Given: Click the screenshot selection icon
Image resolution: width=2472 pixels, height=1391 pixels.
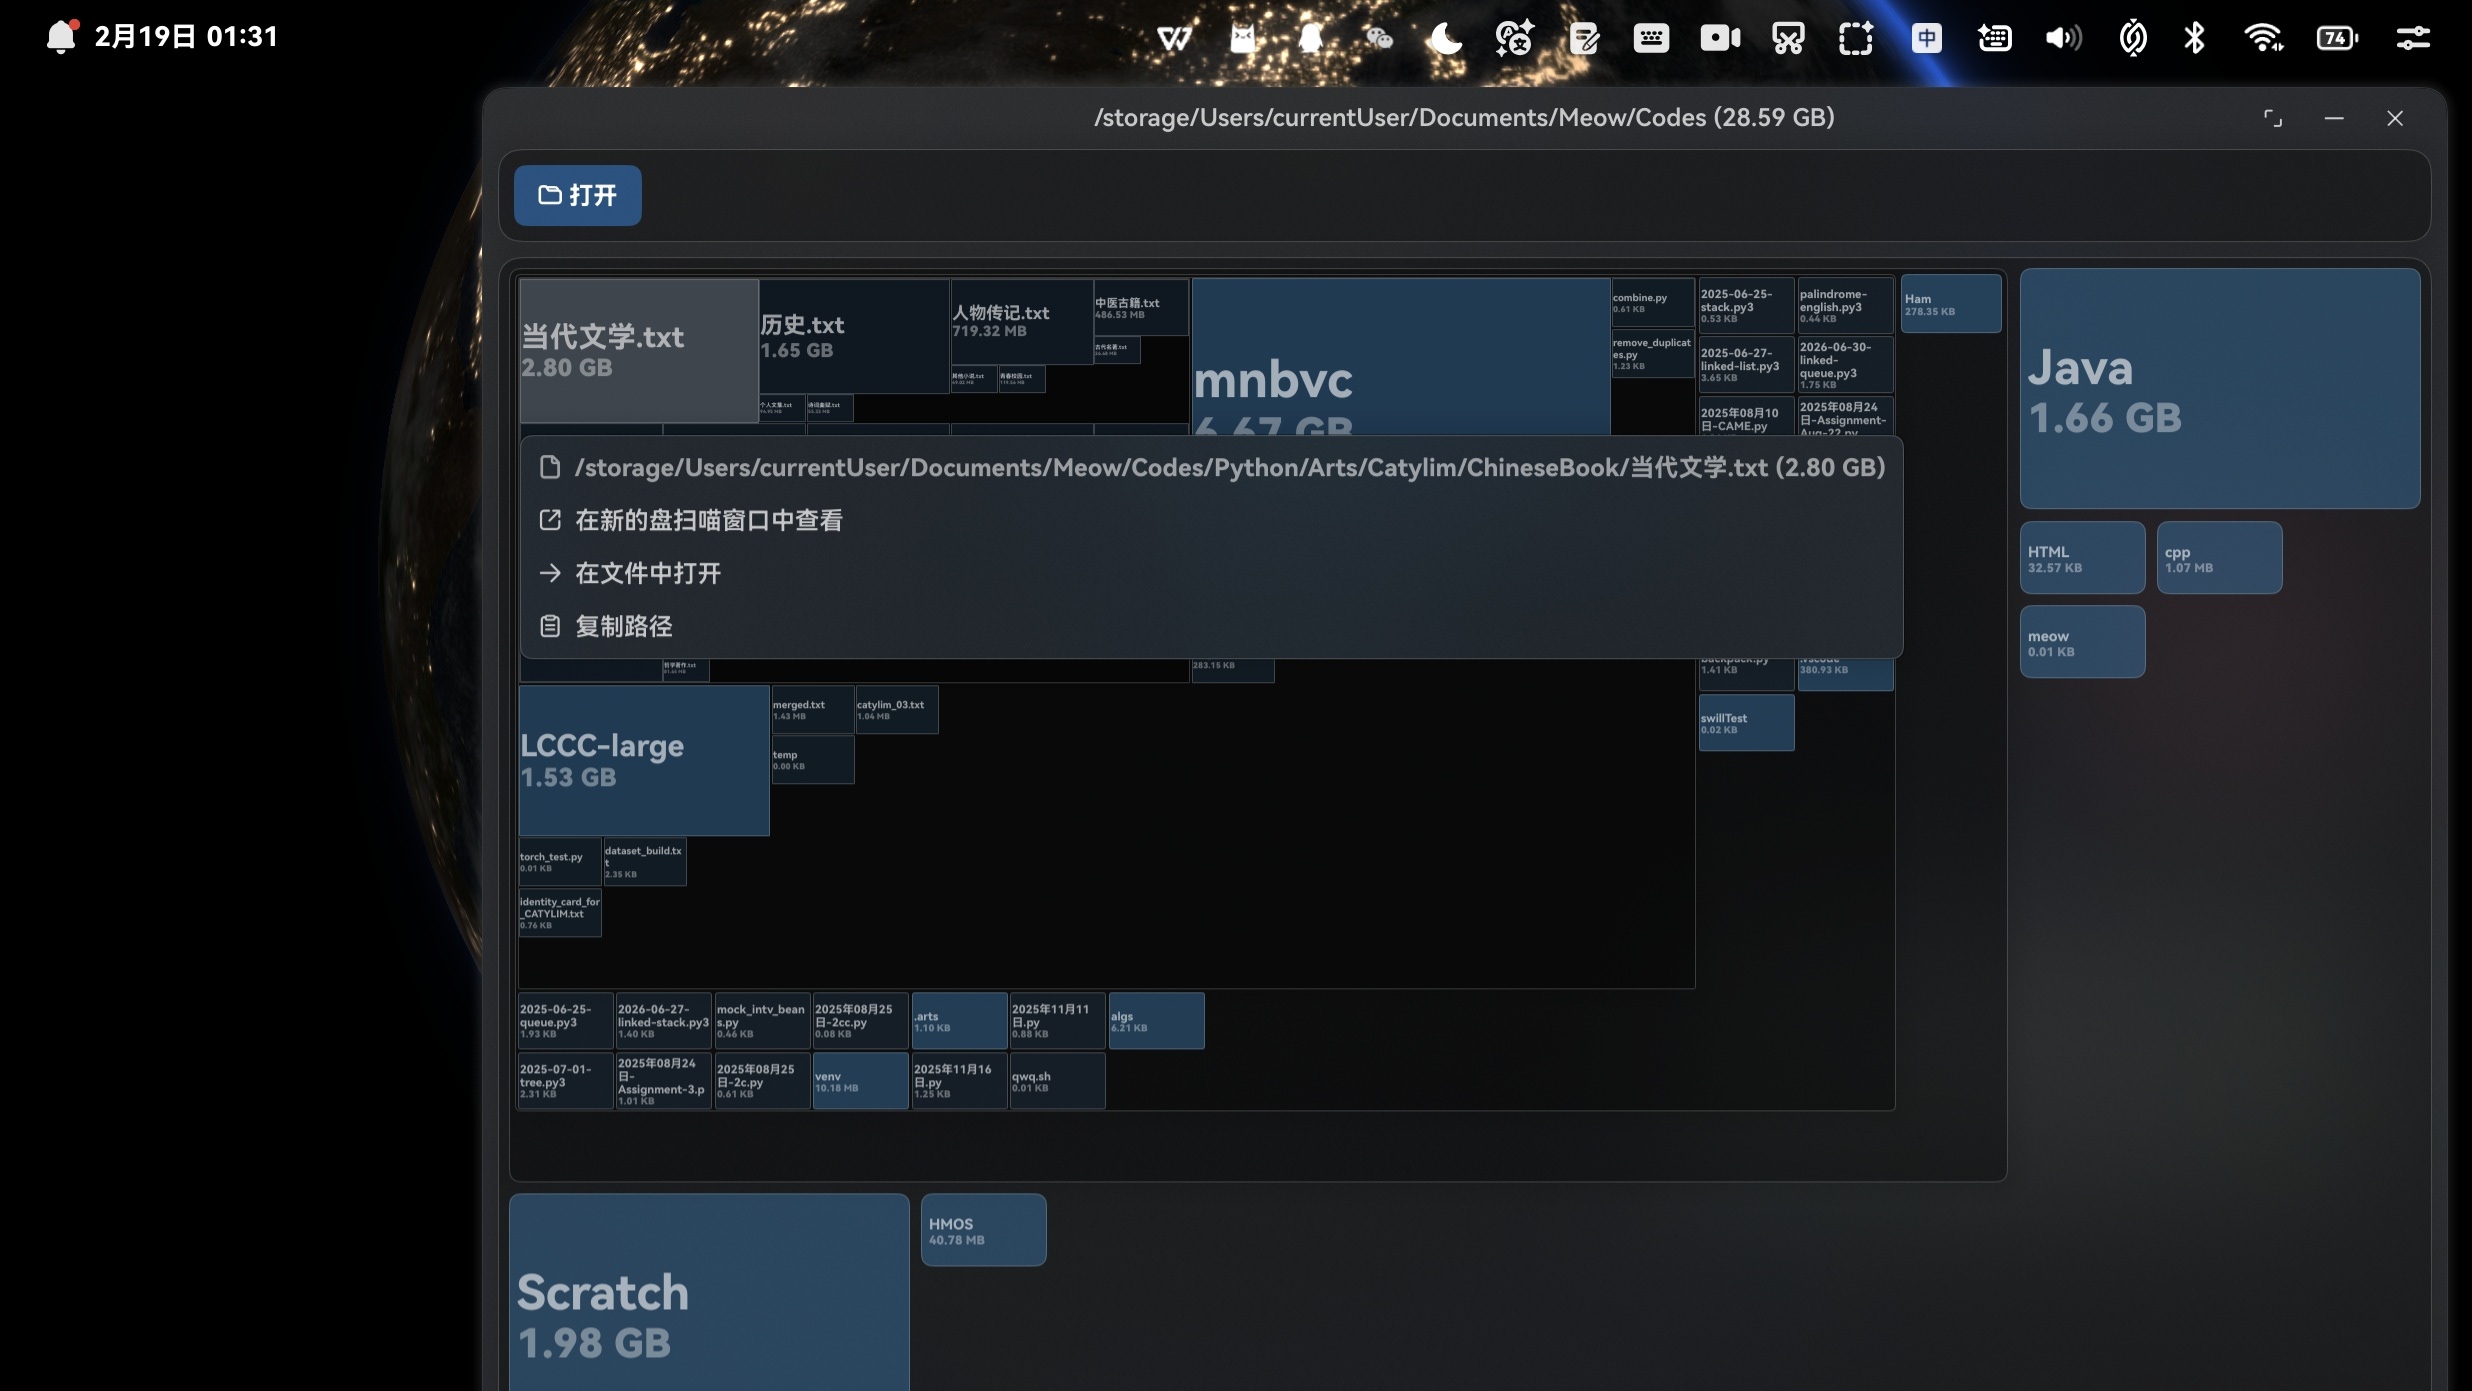Looking at the screenshot, I should pyautogui.click(x=1855, y=38).
